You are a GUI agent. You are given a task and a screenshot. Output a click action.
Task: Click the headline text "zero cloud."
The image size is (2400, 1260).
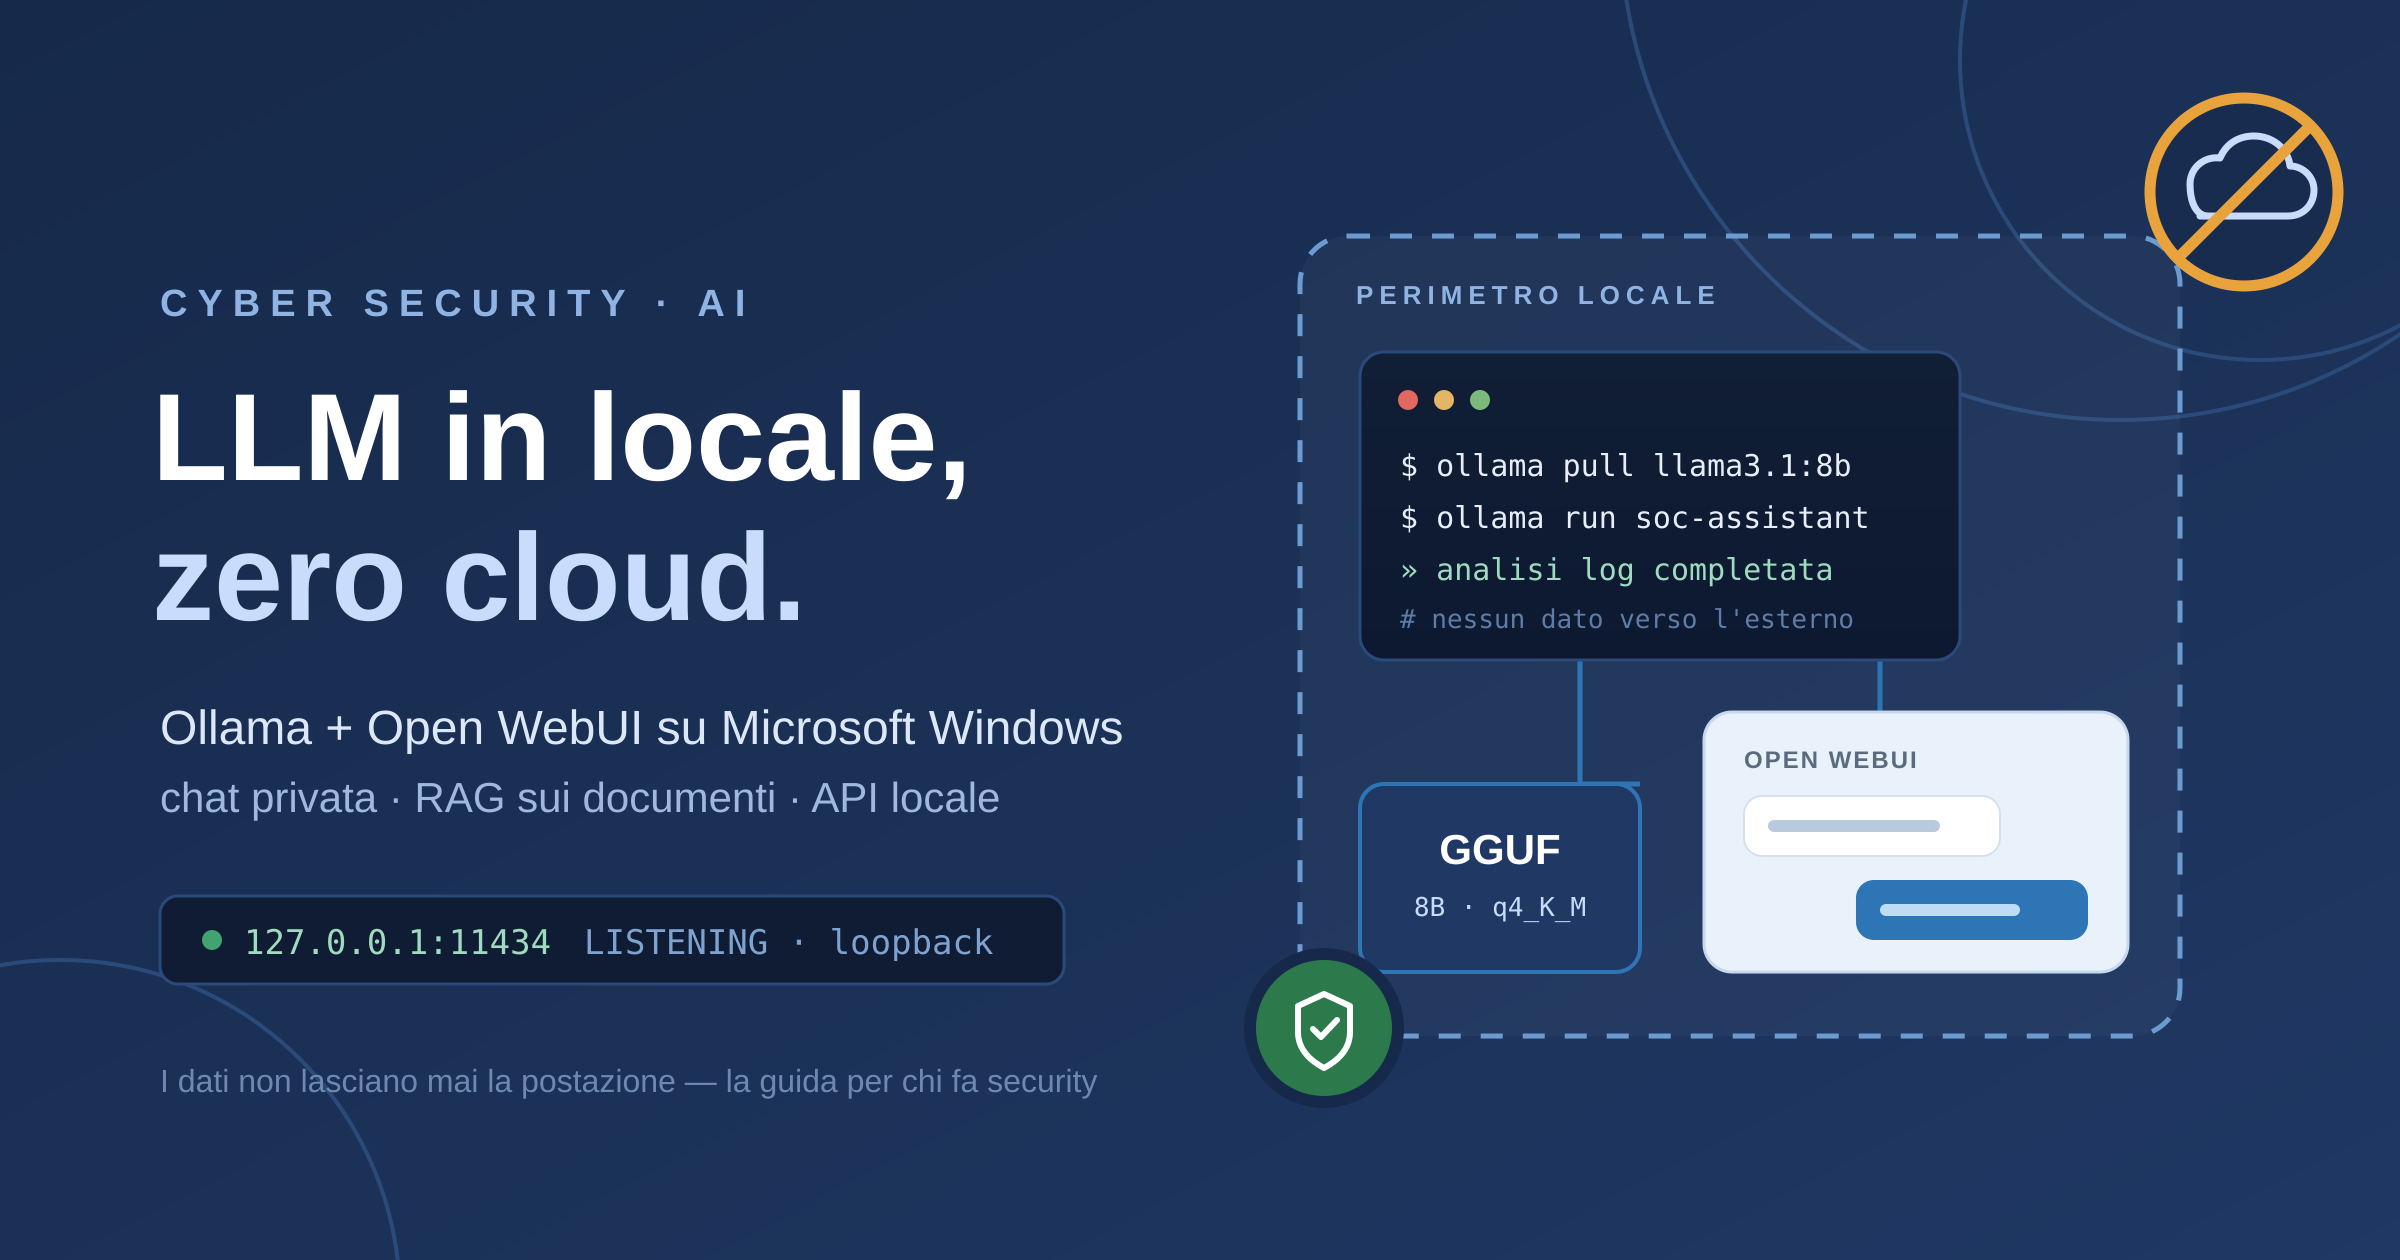(480, 578)
